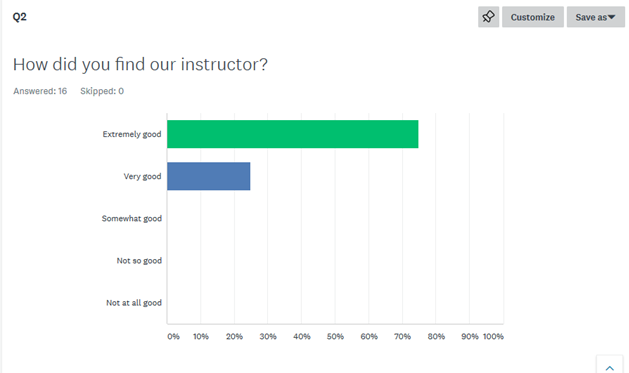Select the Extremely good label

pos(132,134)
